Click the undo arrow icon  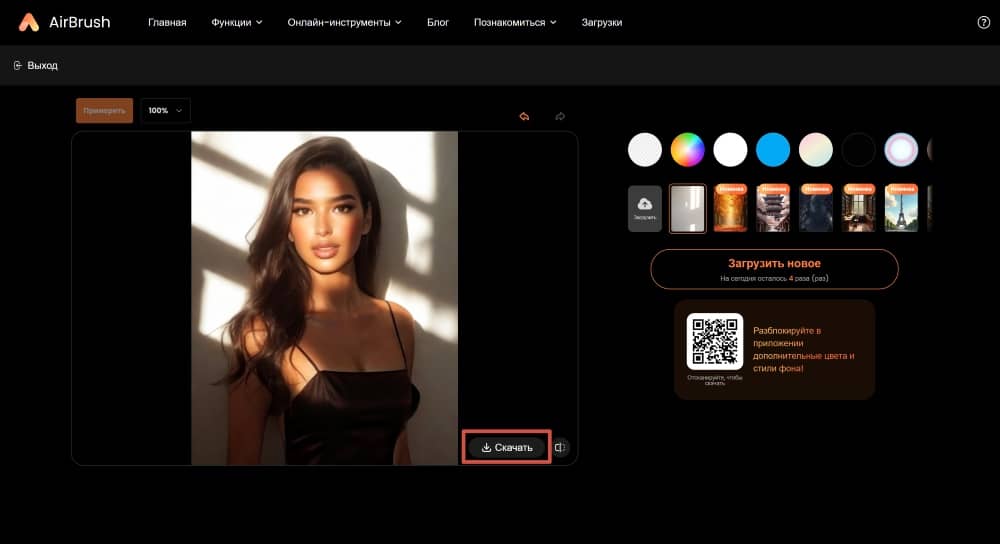pyautogui.click(x=524, y=116)
